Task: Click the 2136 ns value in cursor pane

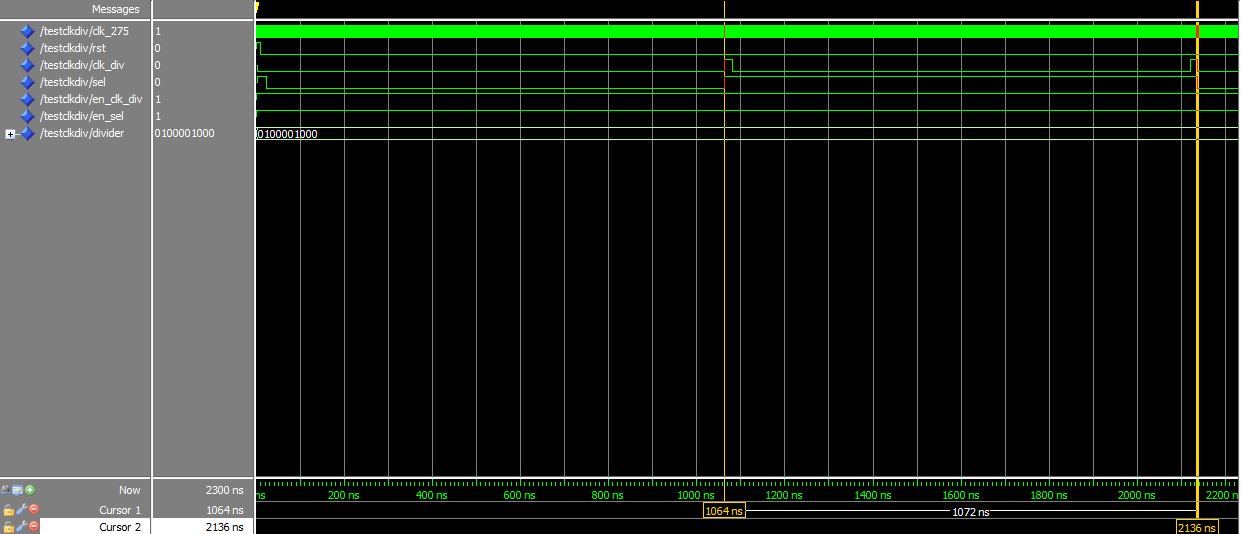Action: click(x=226, y=527)
